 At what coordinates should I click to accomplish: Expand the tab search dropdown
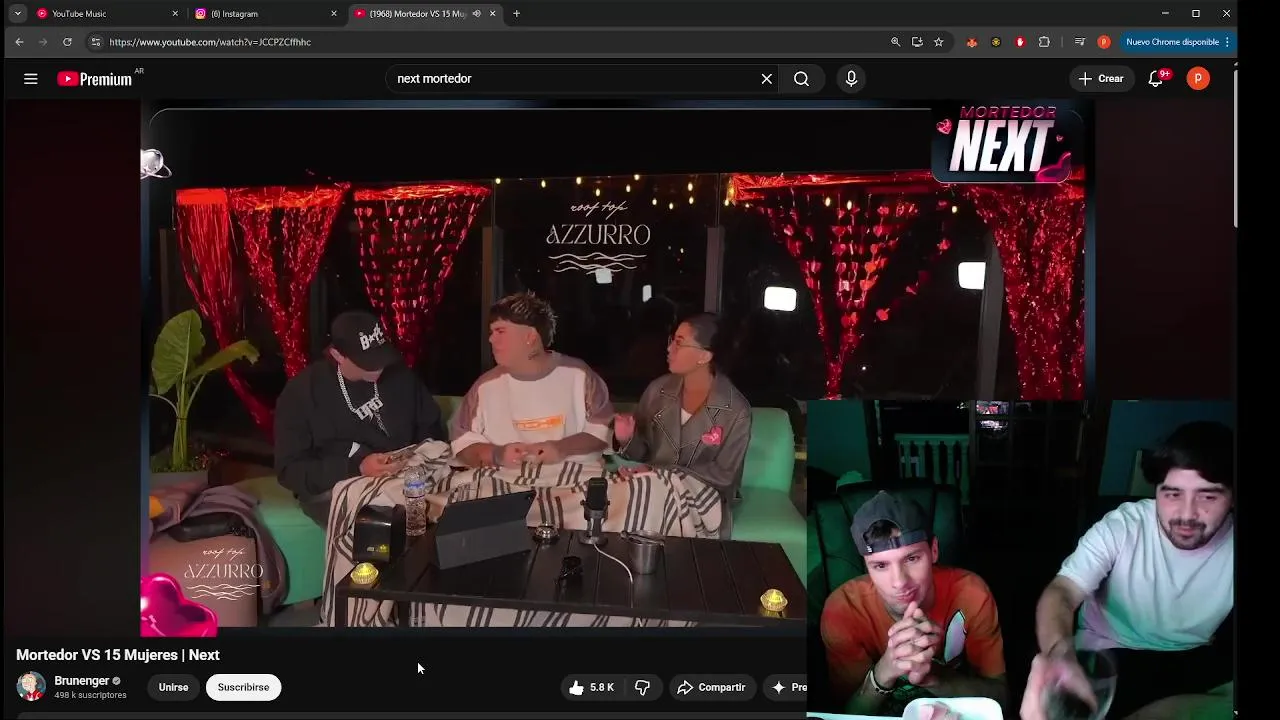(17, 13)
